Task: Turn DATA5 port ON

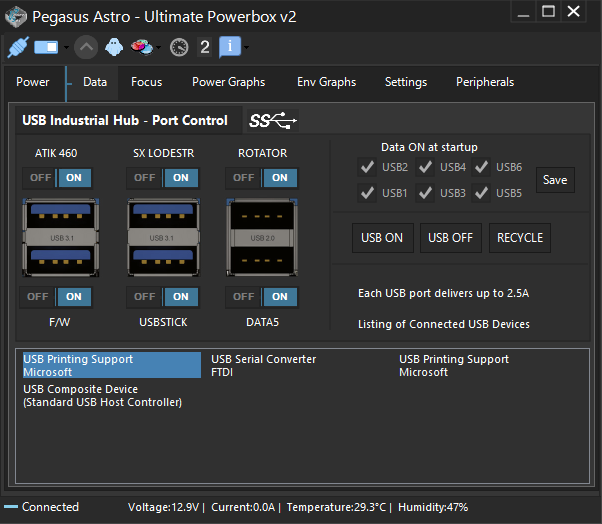Action: click(x=280, y=297)
